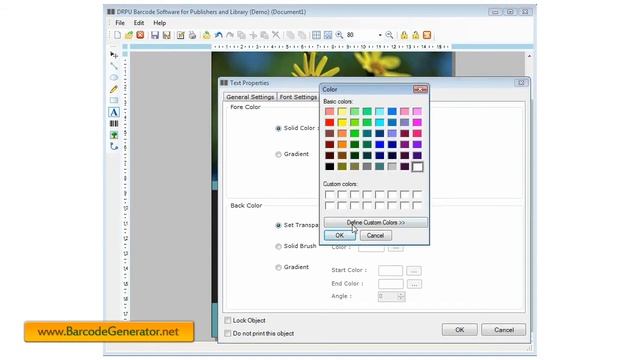Click the End Color preview field
640x360 pixels.
391,284
